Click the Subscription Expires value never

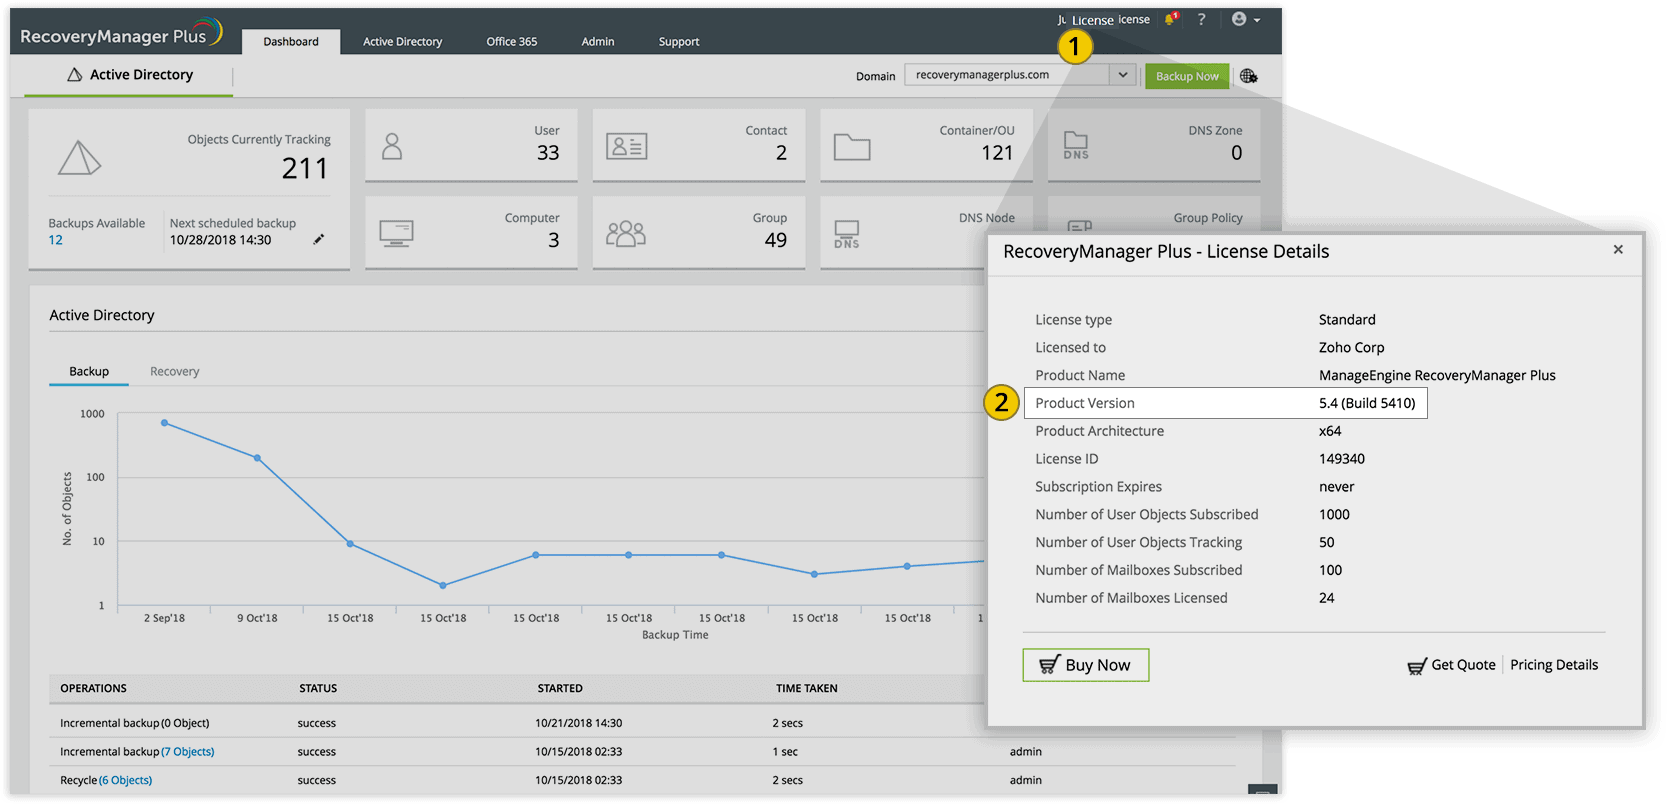point(1337,487)
